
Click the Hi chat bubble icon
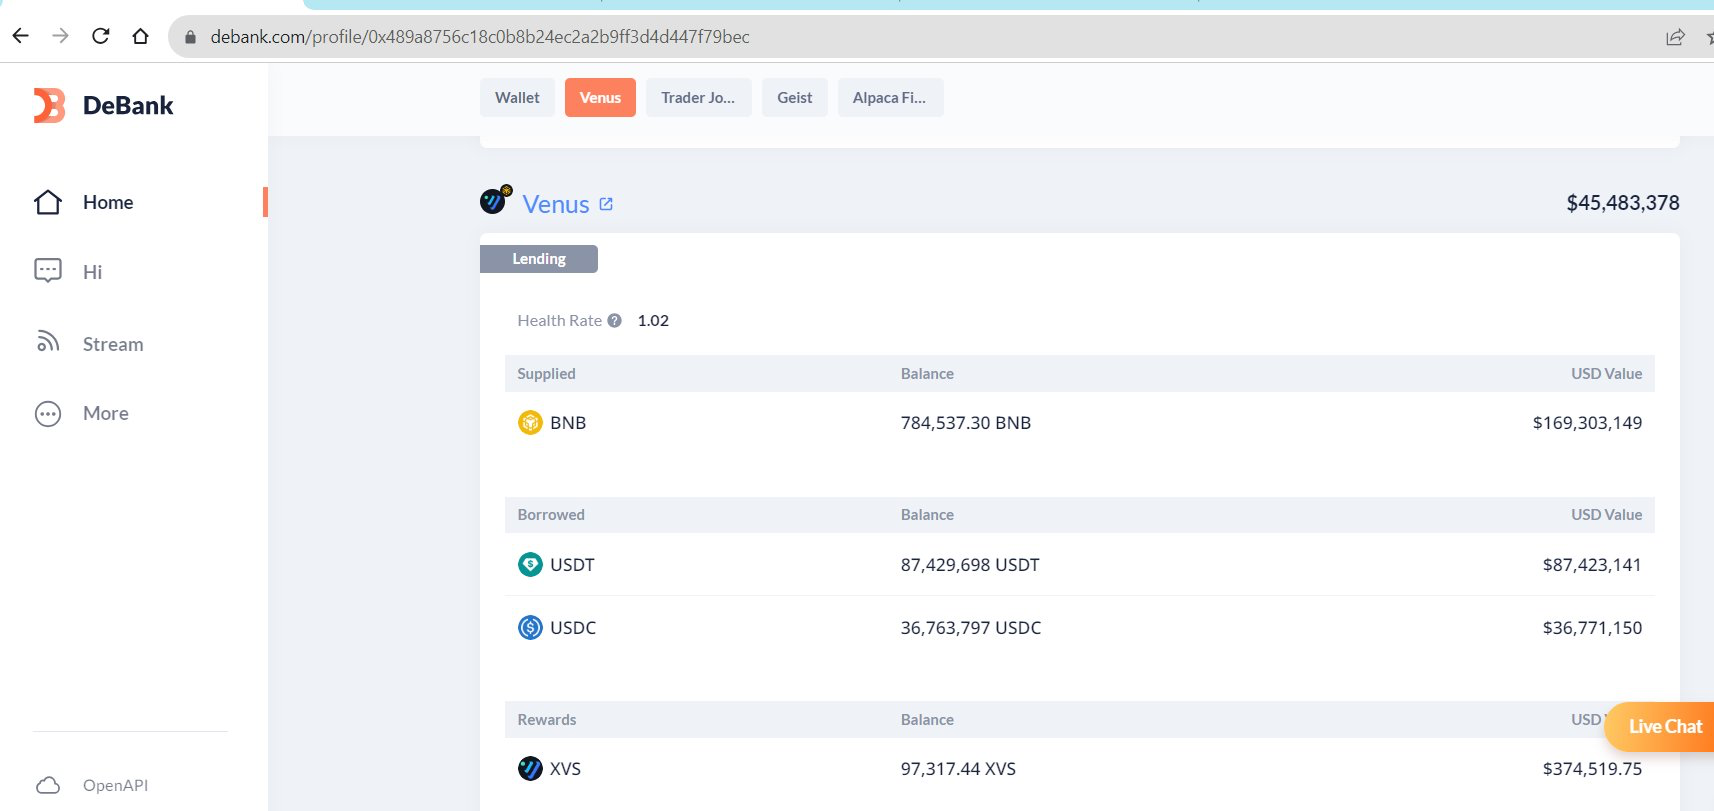click(x=48, y=271)
